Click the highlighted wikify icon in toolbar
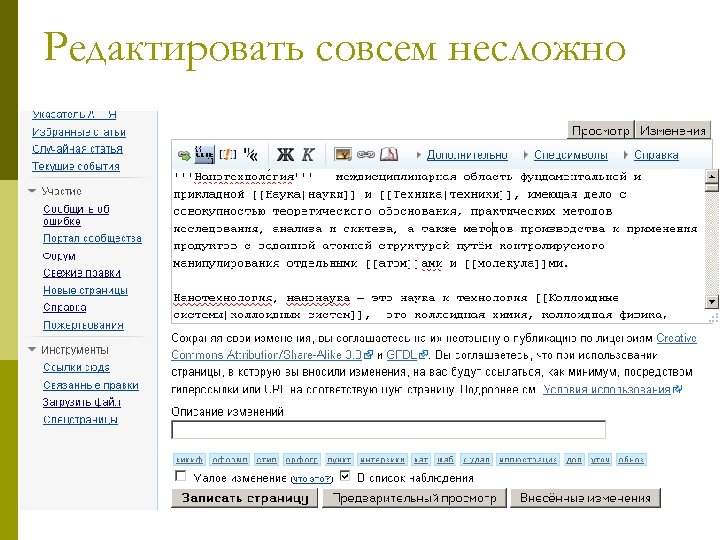 pyautogui.click(x=204, y=155)
